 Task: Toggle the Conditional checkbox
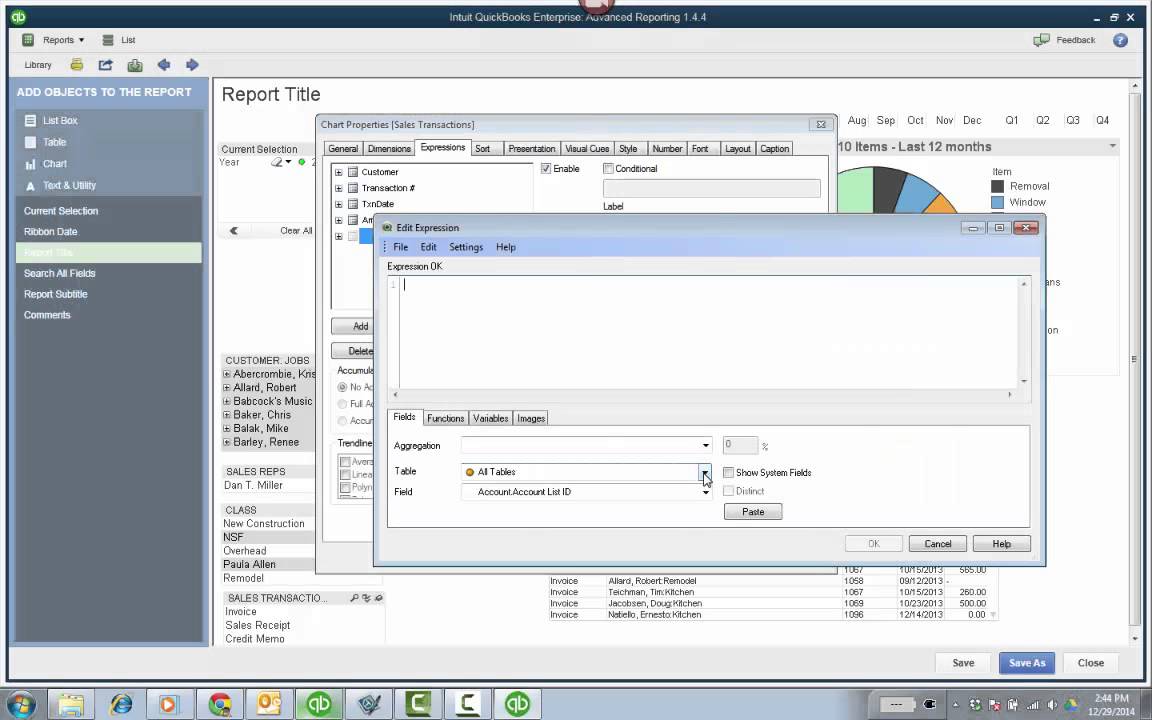[x=608, y=168]
